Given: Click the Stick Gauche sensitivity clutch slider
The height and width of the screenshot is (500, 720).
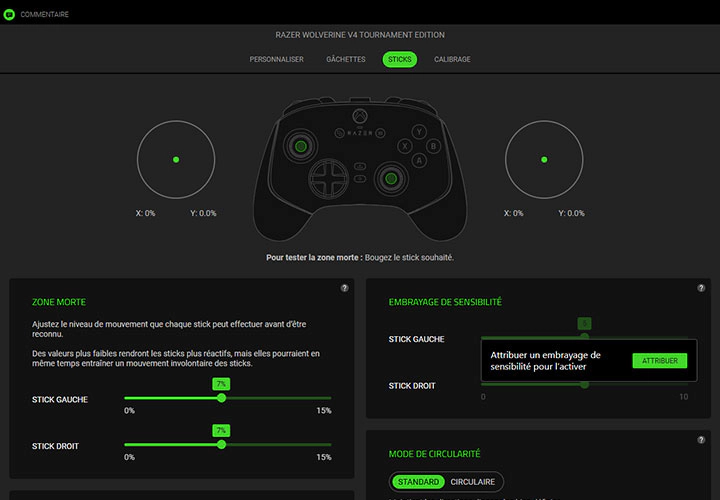Looking at the screenshot, I should [x=584, y=337].
